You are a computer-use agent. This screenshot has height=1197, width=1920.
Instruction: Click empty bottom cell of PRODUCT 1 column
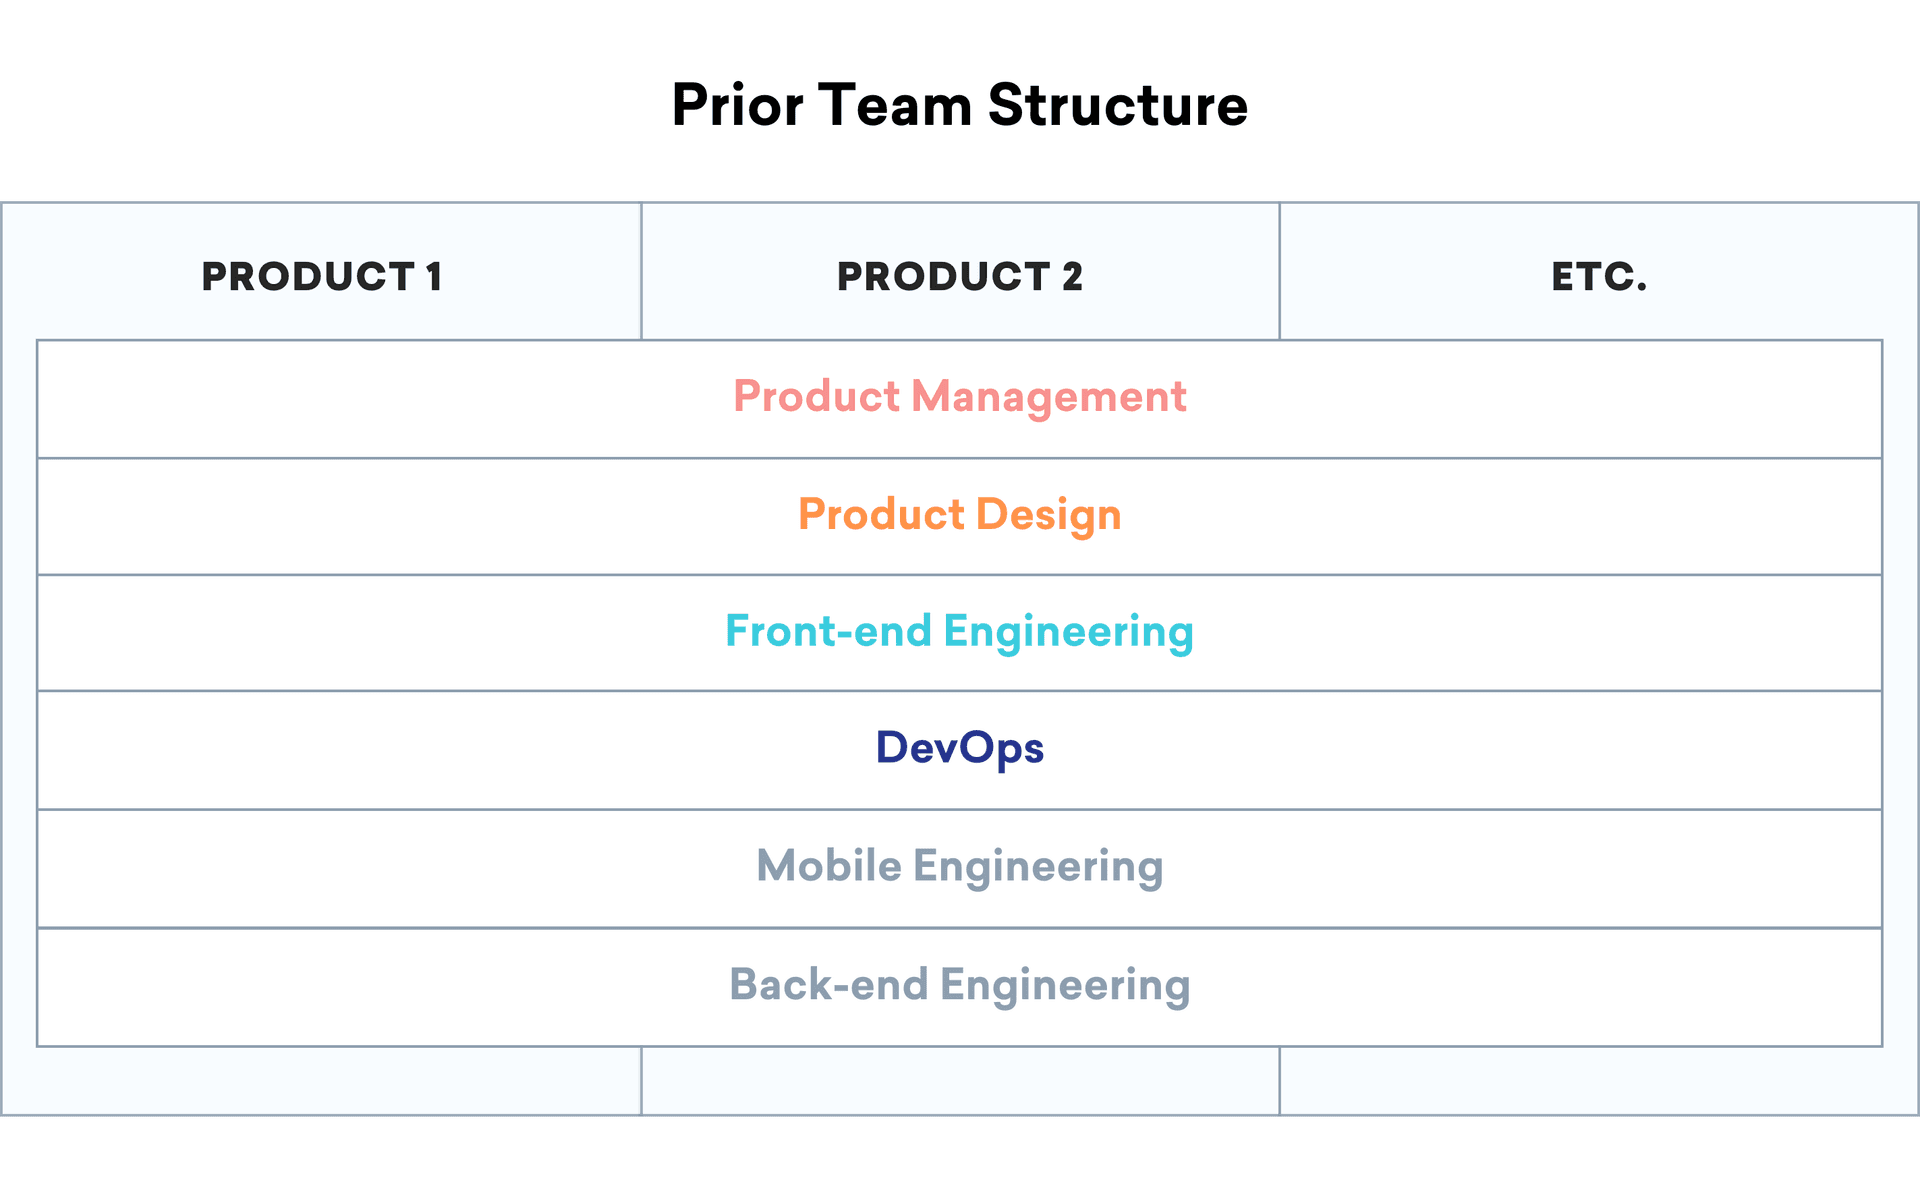(321, 1080)
